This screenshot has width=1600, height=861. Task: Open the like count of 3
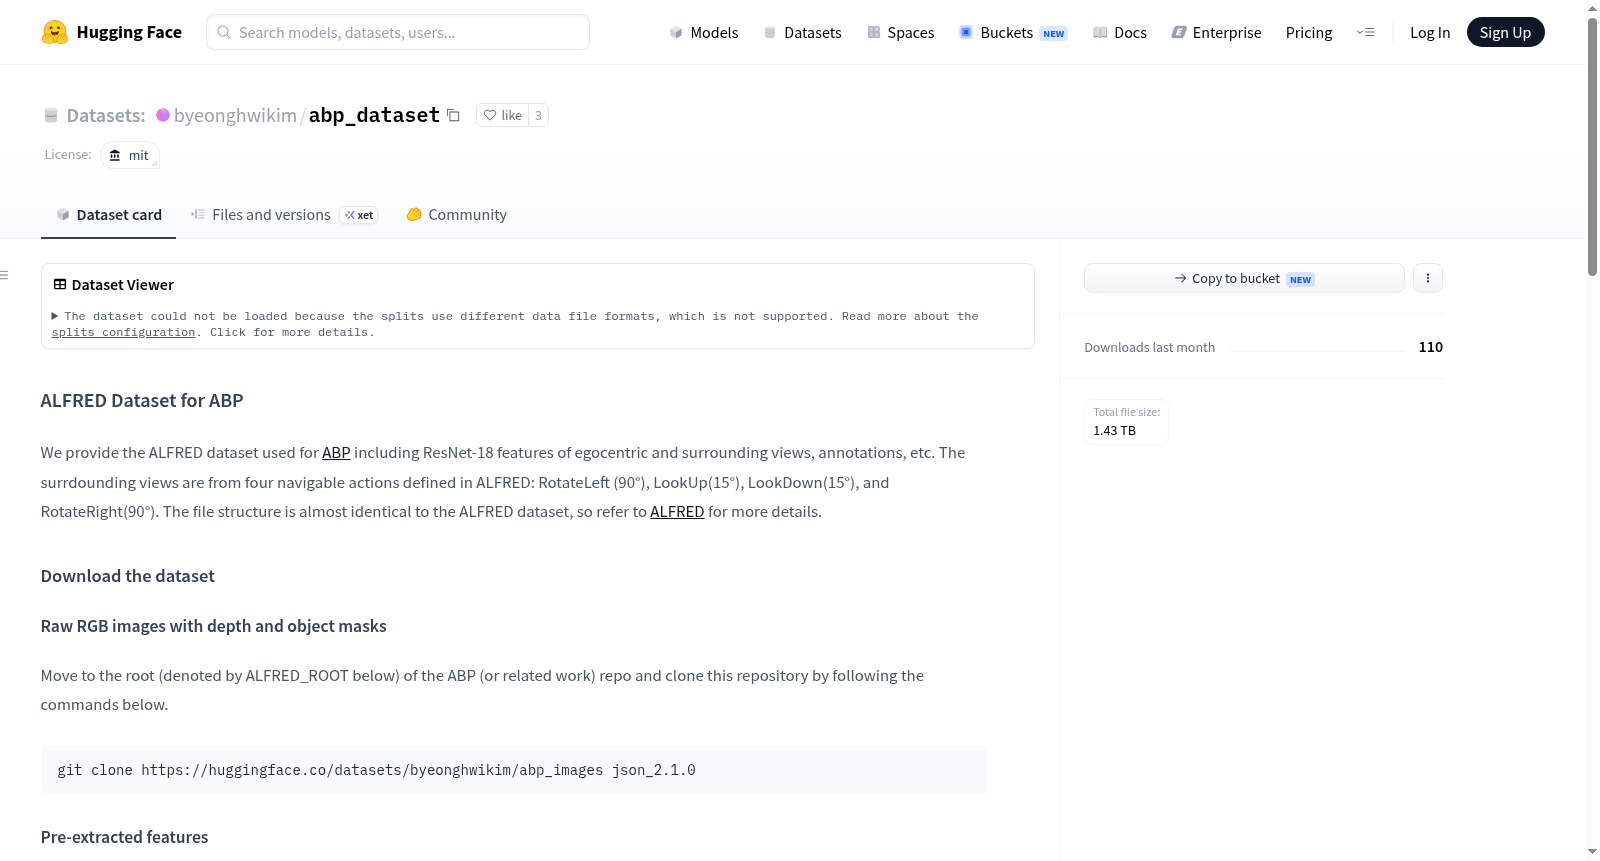[538, 115]
